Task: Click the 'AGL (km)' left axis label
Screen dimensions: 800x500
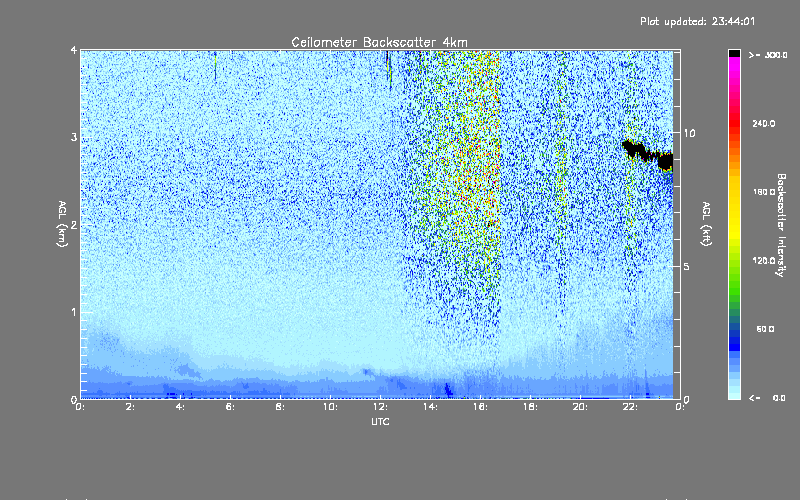Action: click(62, 224)
